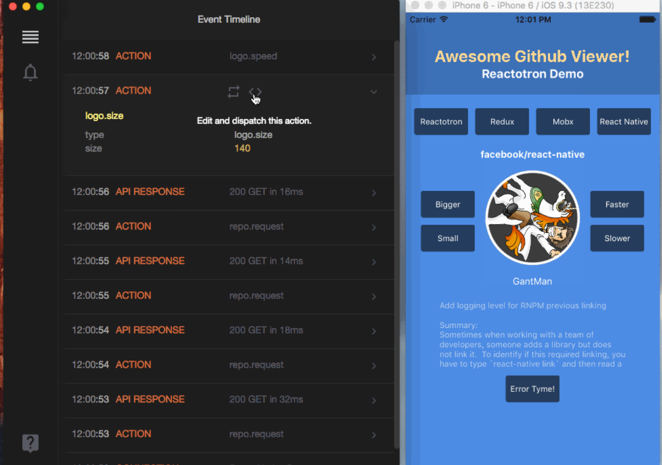Click the timeline vertical scrollbar
The width and height of the screenshot is (662, 465).
pyautogui.click(x=396, y=244)
